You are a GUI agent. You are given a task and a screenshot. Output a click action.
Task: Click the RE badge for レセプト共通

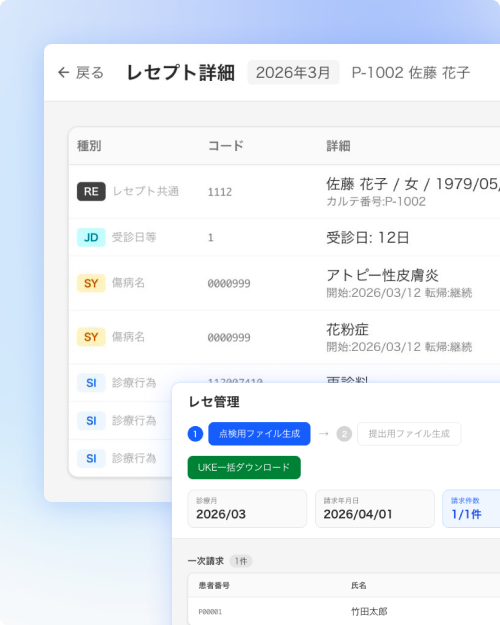pos(91,191)
